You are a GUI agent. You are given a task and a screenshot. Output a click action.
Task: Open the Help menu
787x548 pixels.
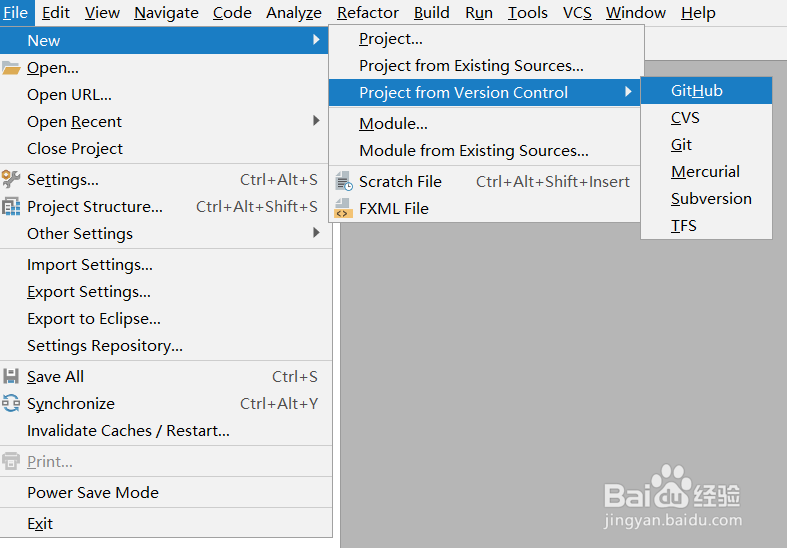(698, 13)
